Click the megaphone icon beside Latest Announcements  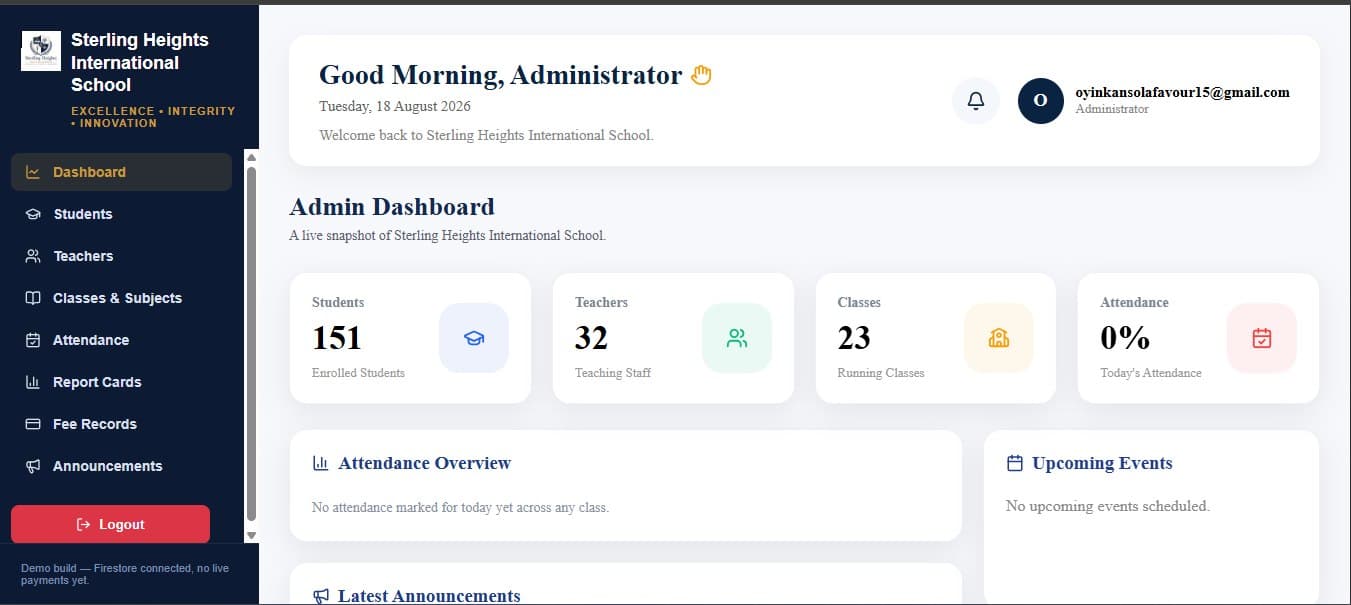click(x=321, y=596)
